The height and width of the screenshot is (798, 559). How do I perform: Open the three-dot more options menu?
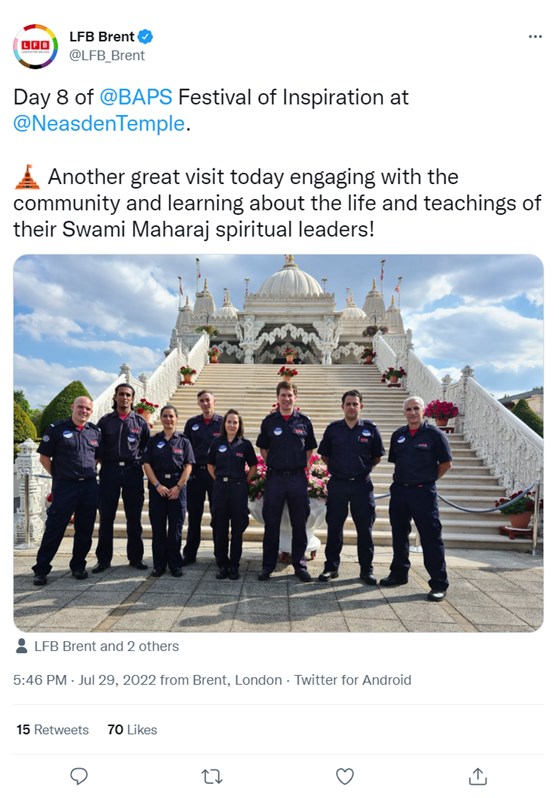point(535,37)
